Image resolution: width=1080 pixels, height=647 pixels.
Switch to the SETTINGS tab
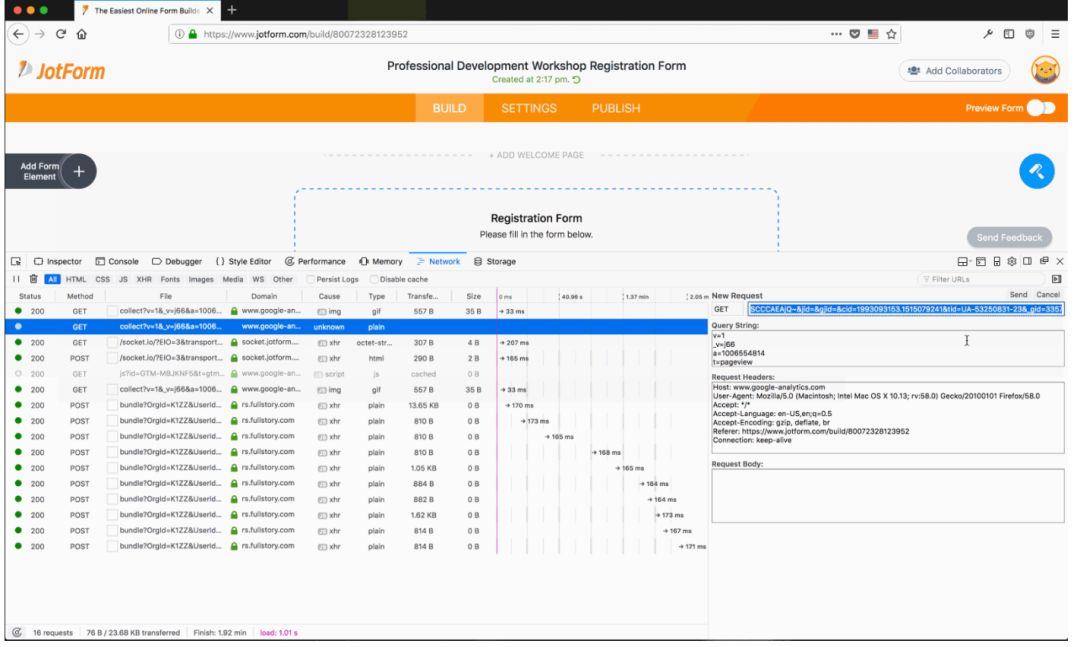pos(529,108)
